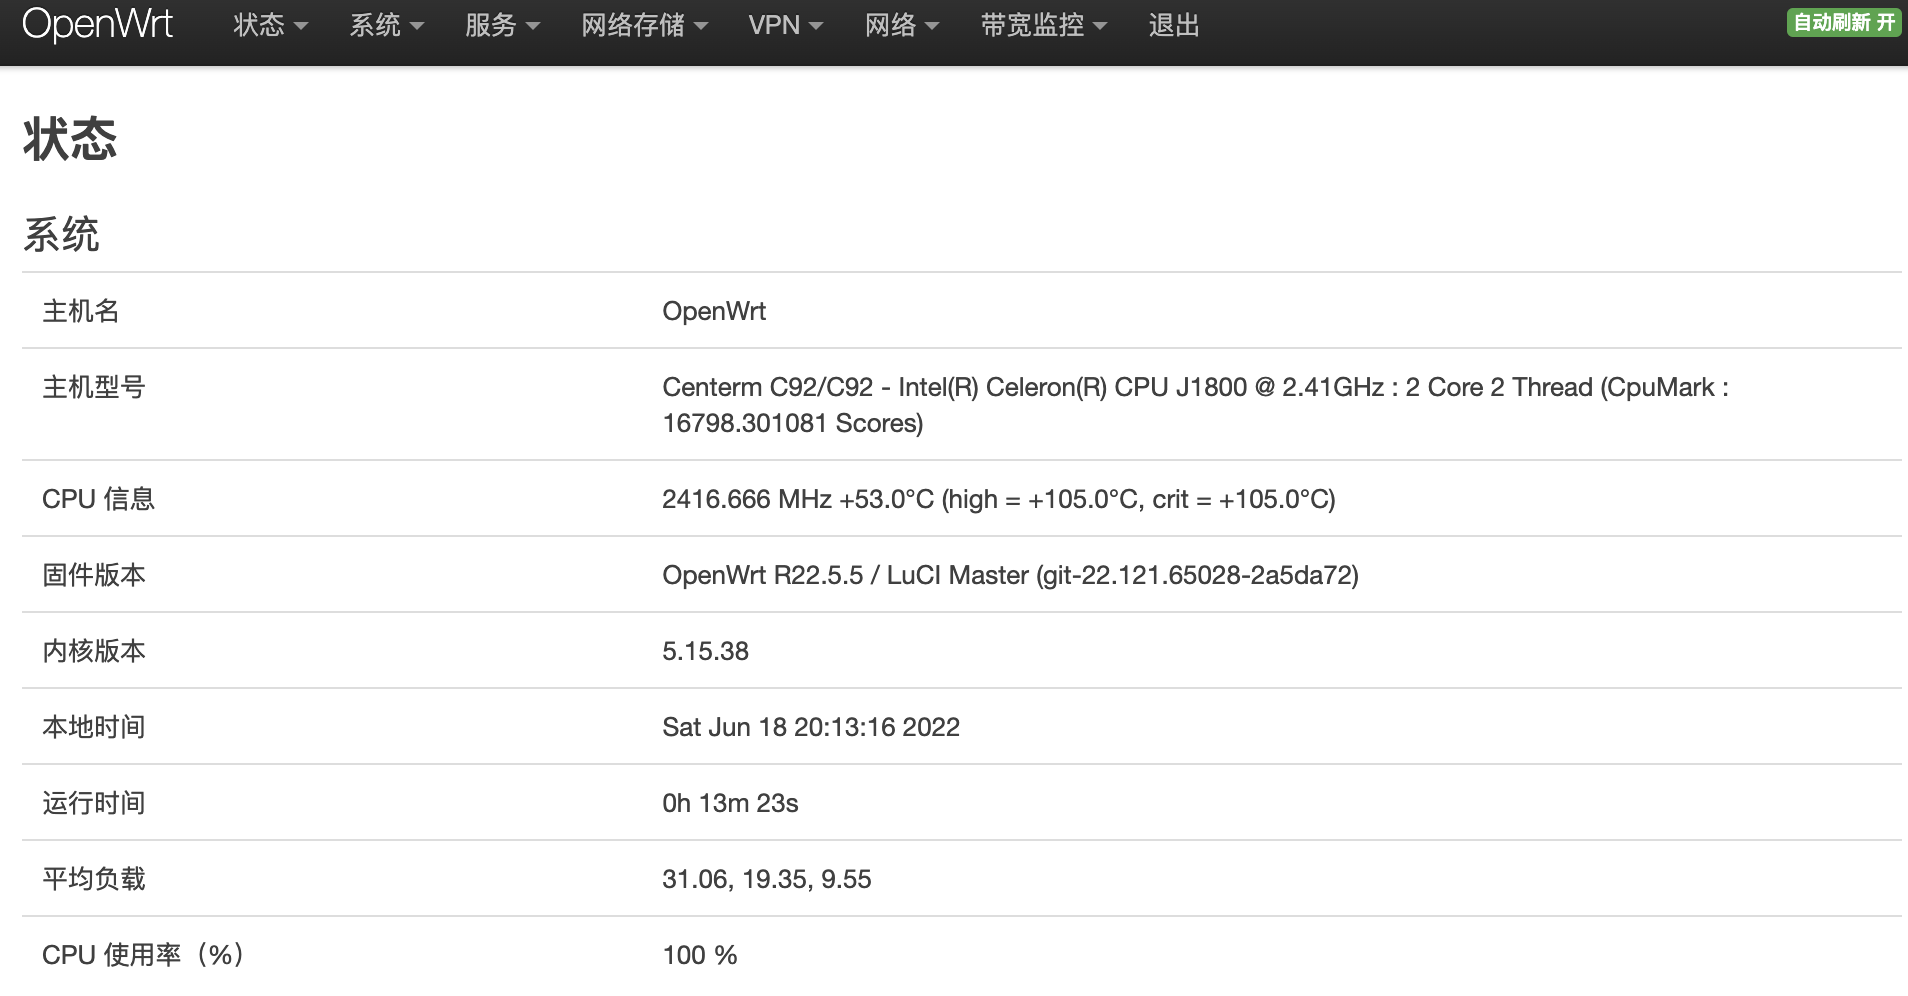Expand the 网络 dropdown in the navbar
1908x996 pixels.
[x=901, y=25]
